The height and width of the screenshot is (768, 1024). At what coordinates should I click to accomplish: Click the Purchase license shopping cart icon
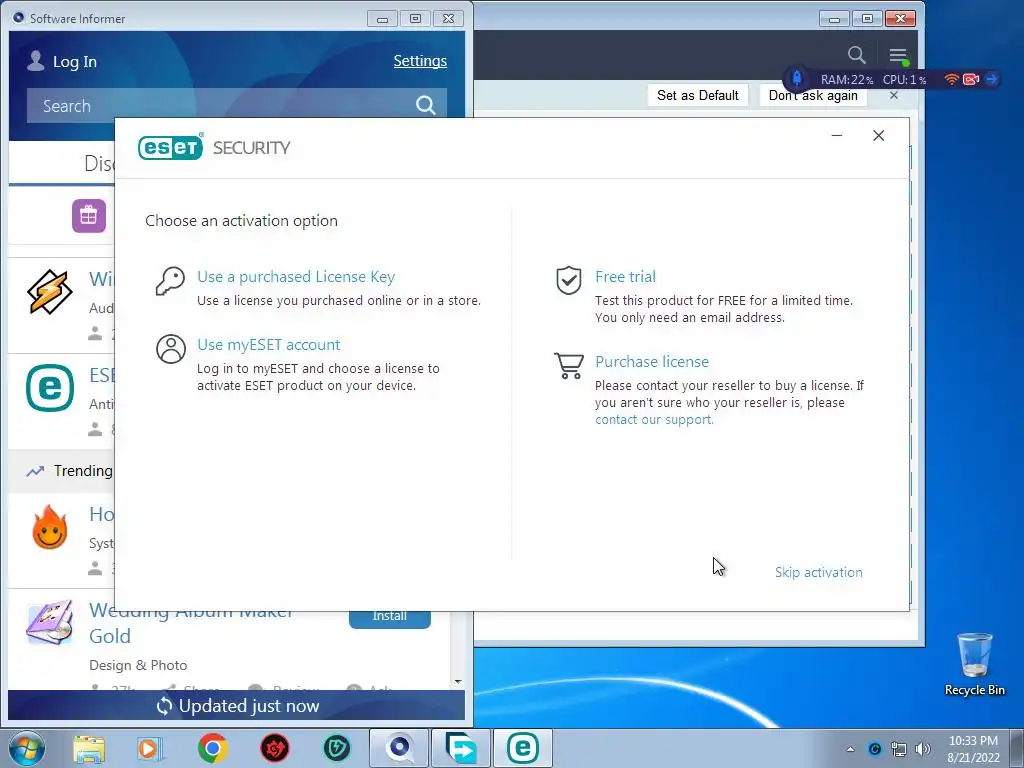coord(569,366)
